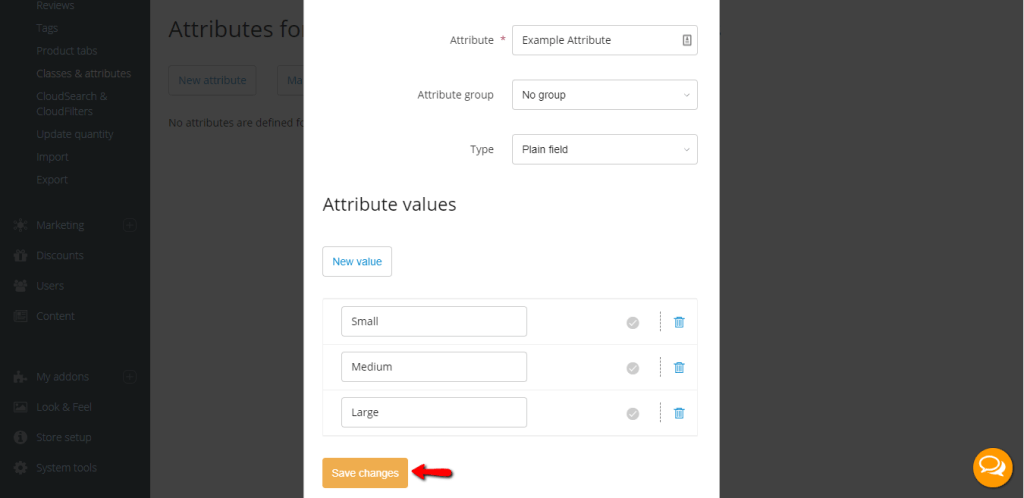Open the Discounts section
Image resolution: width=1024 pixels, height=498 pixels.
(x=59, y=255)
